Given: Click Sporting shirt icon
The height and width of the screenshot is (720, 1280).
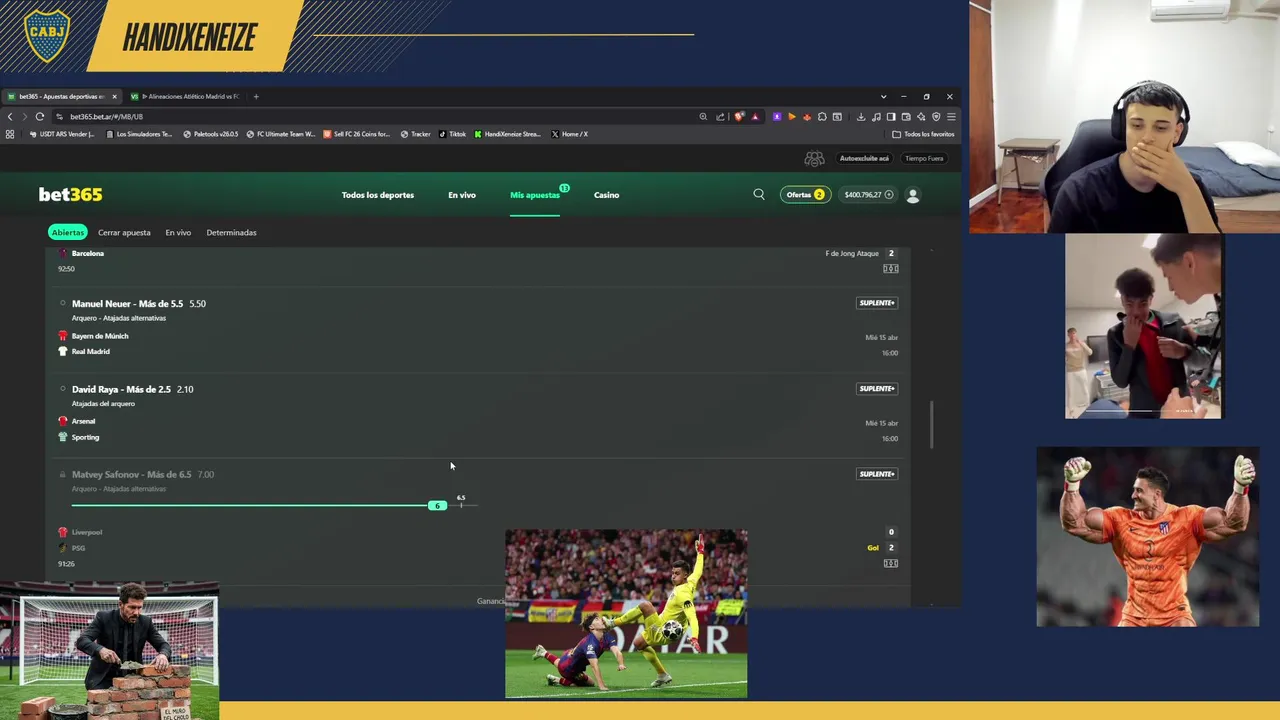Looking at the screenshot, I should [62, 437].
